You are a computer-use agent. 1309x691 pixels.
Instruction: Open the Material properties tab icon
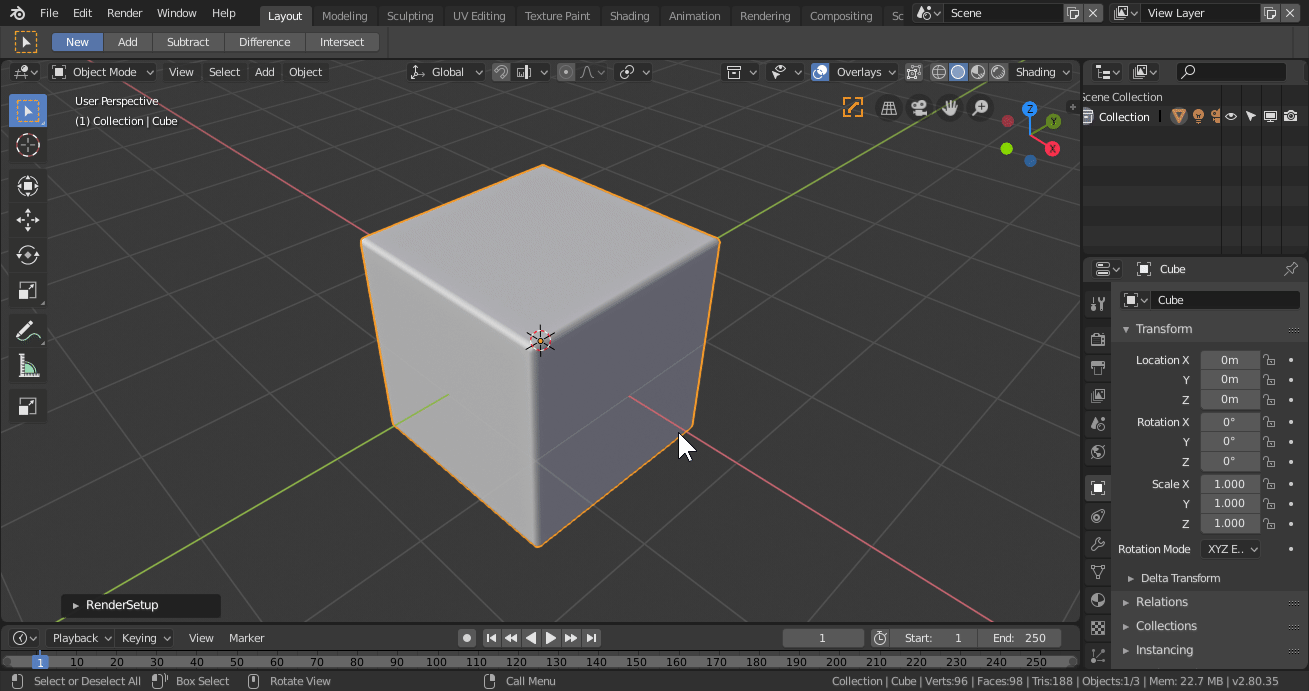1098,600
